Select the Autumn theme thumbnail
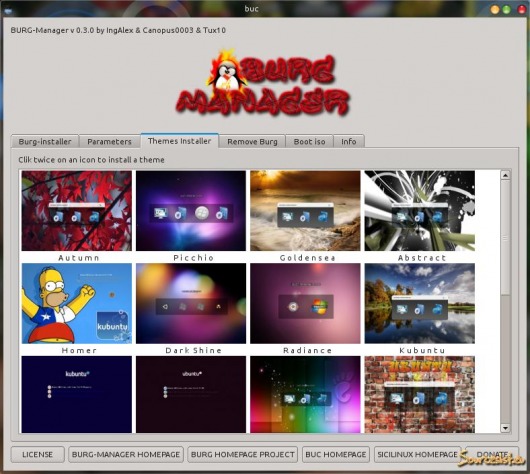The height and width of the screenshot is (474, 530). [77, 211]
